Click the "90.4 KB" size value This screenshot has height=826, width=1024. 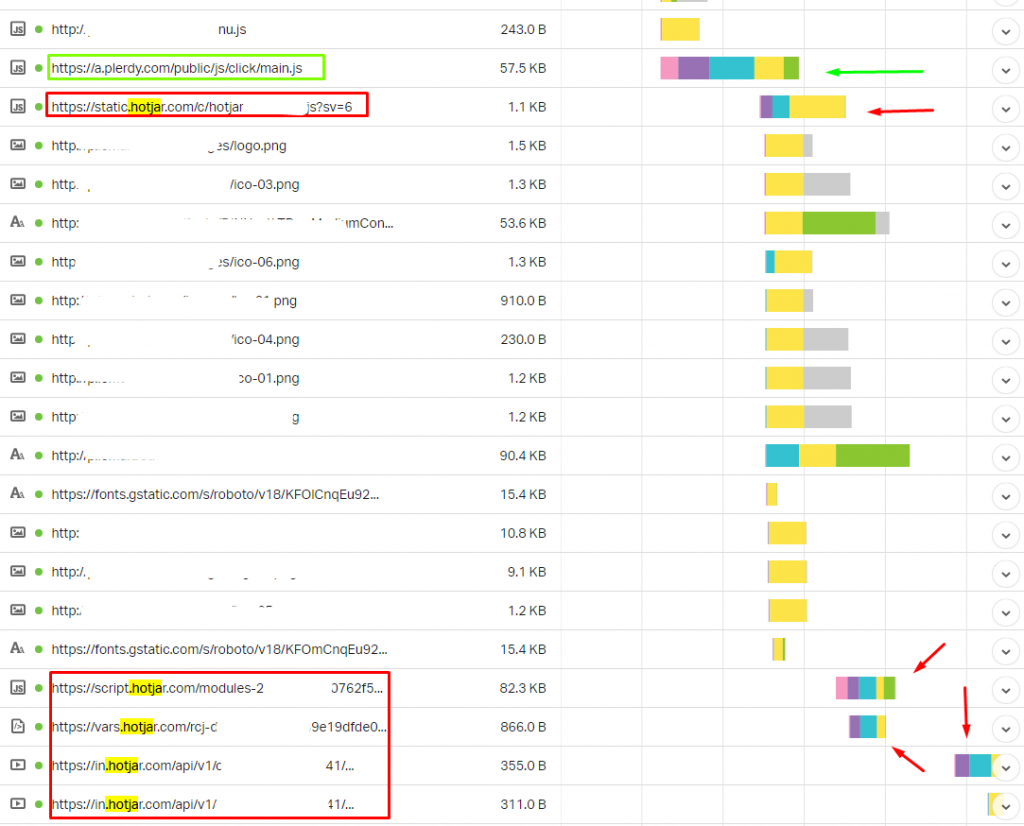[x=522, y=456]
